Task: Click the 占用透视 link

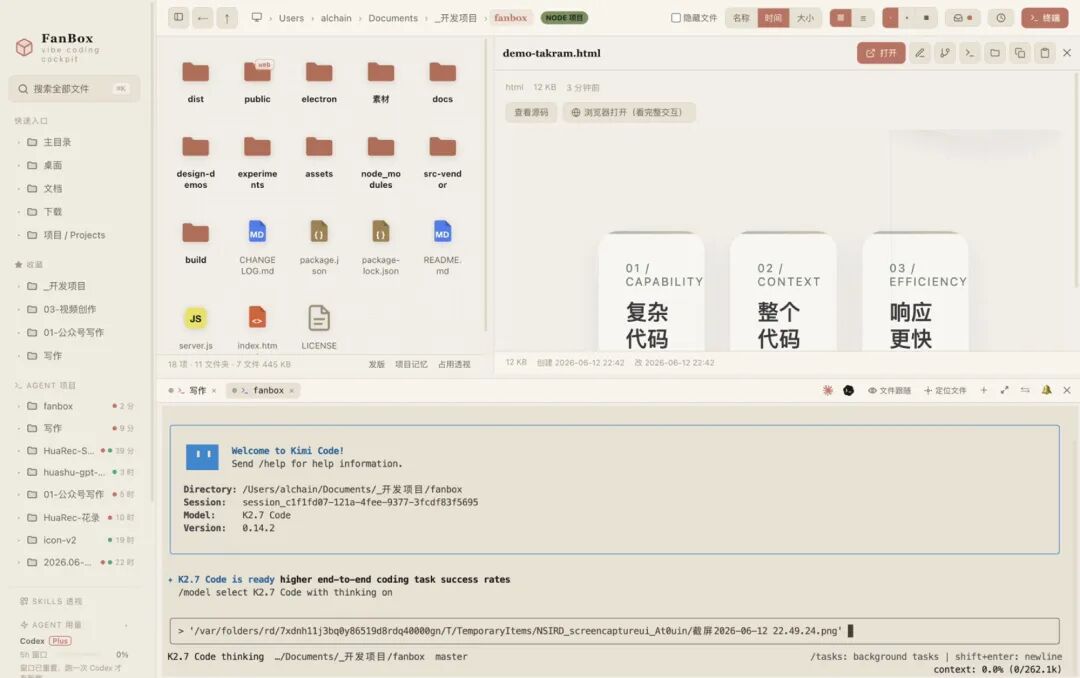Action: coord(455,364)
